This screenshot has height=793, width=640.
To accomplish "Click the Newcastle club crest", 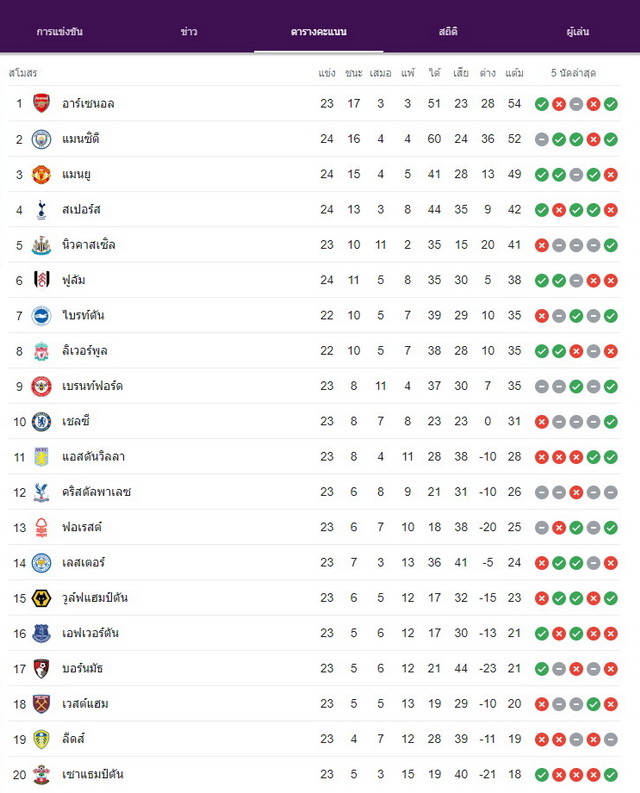I will (x=41, y=245).
